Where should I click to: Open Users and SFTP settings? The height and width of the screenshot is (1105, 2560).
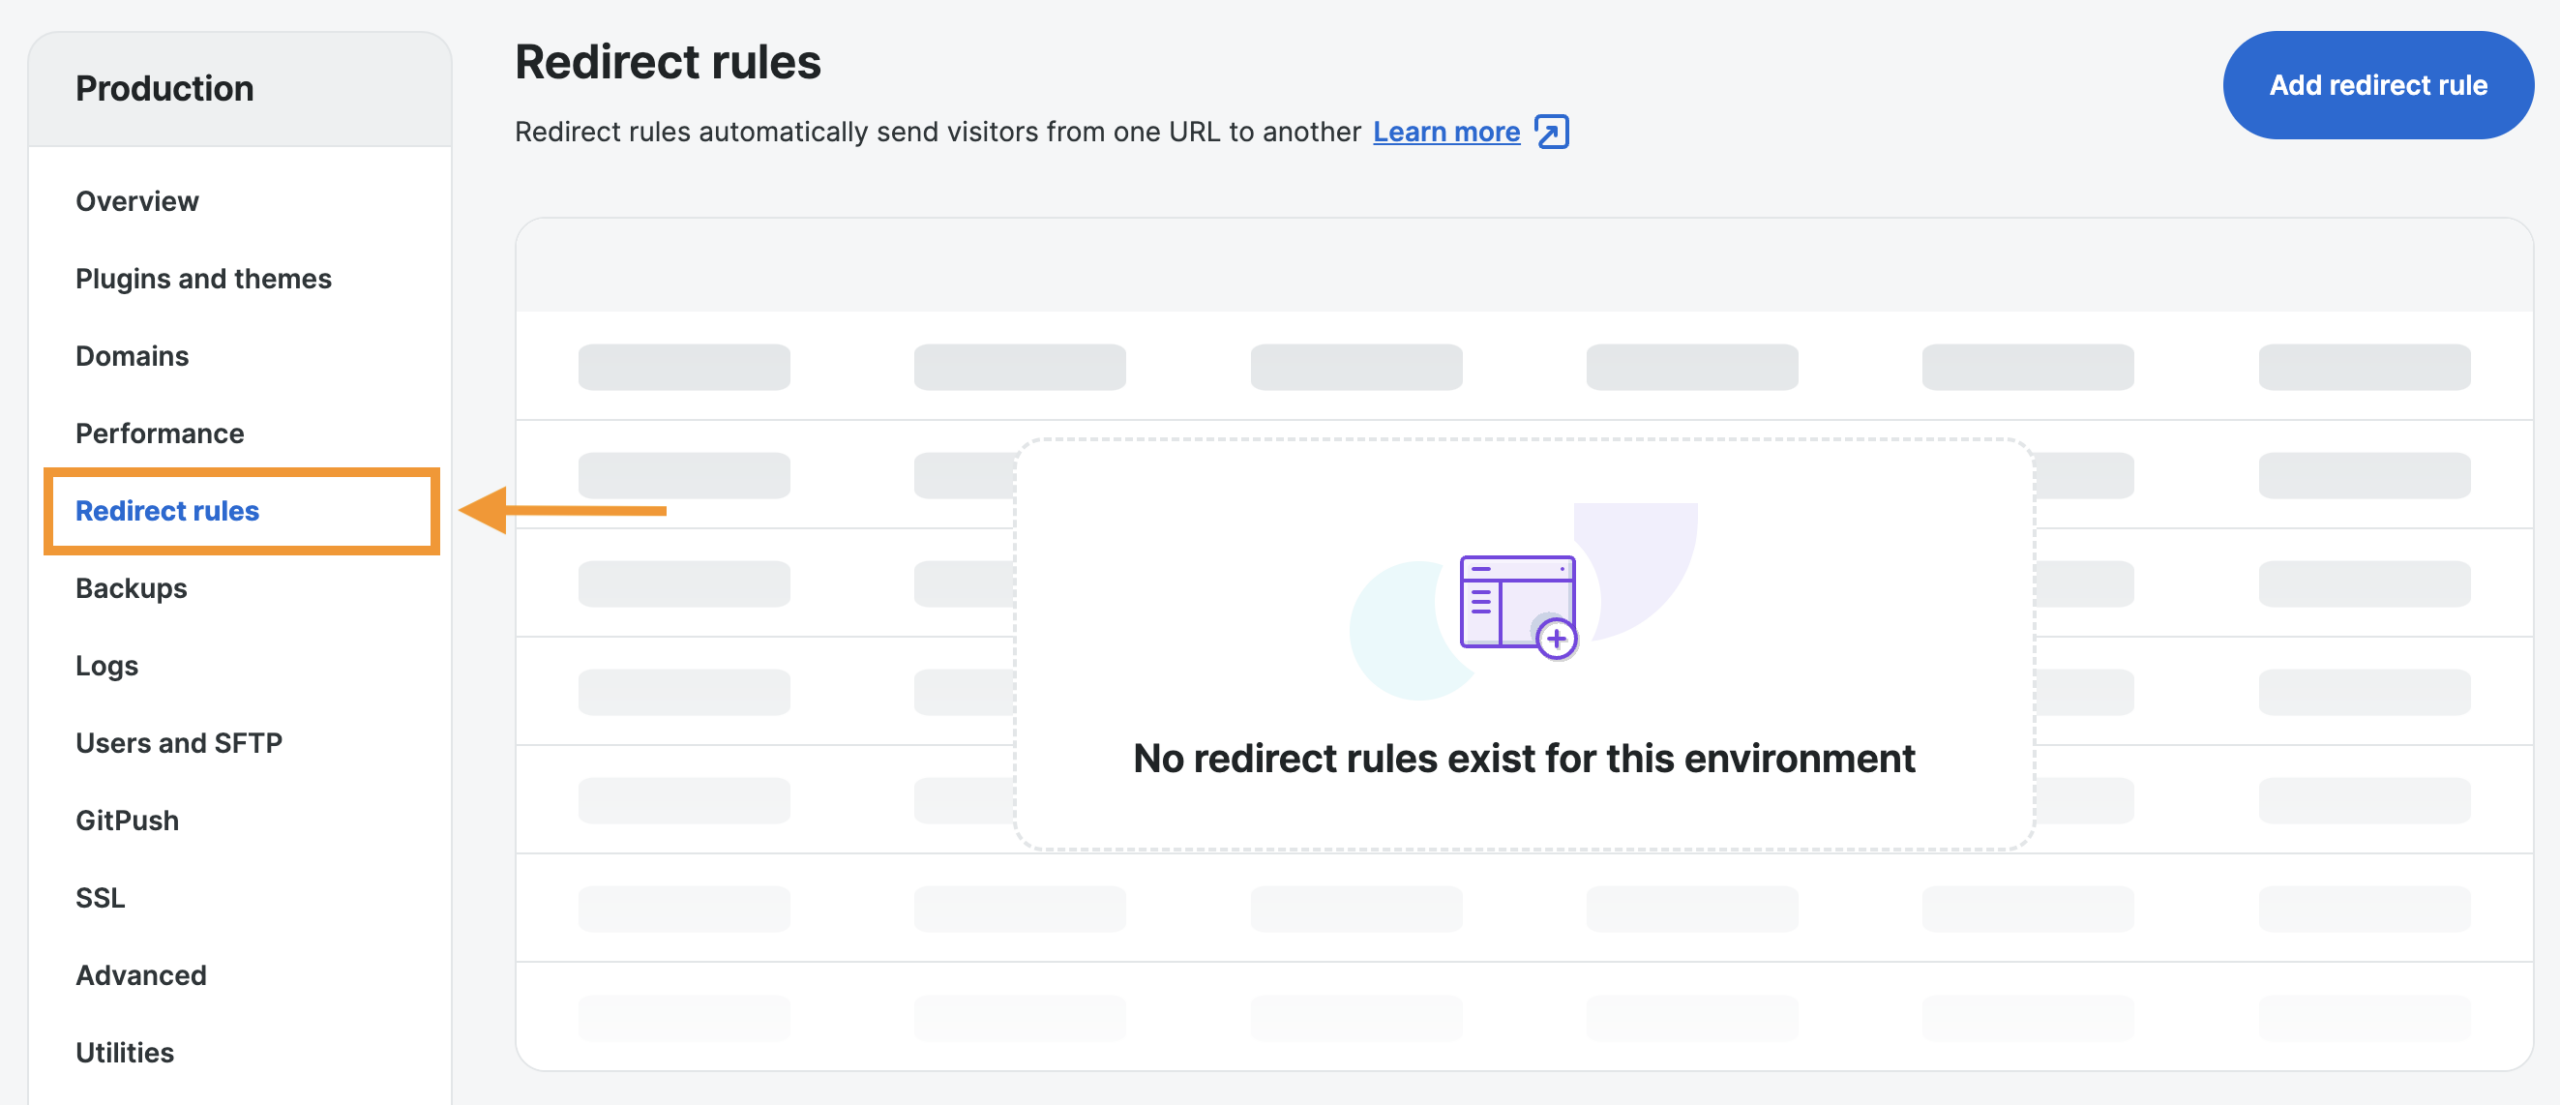pos(179,743)
